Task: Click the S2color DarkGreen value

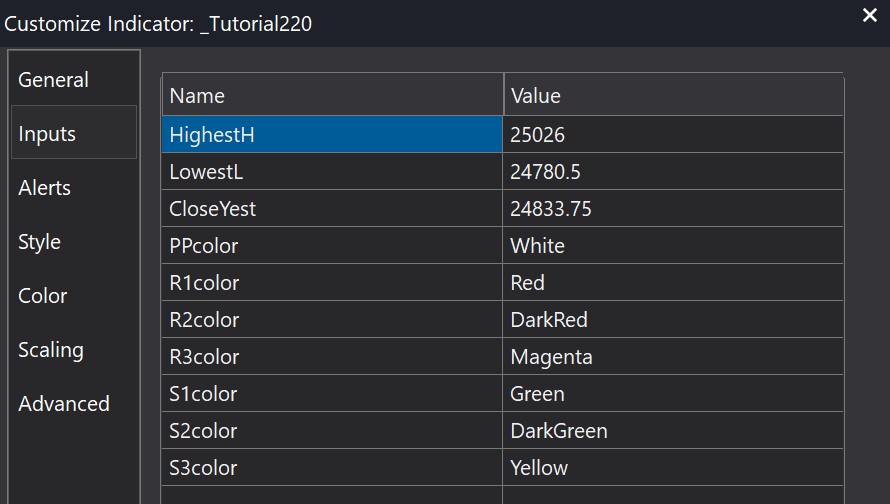Action: click(x=673, y=431)
